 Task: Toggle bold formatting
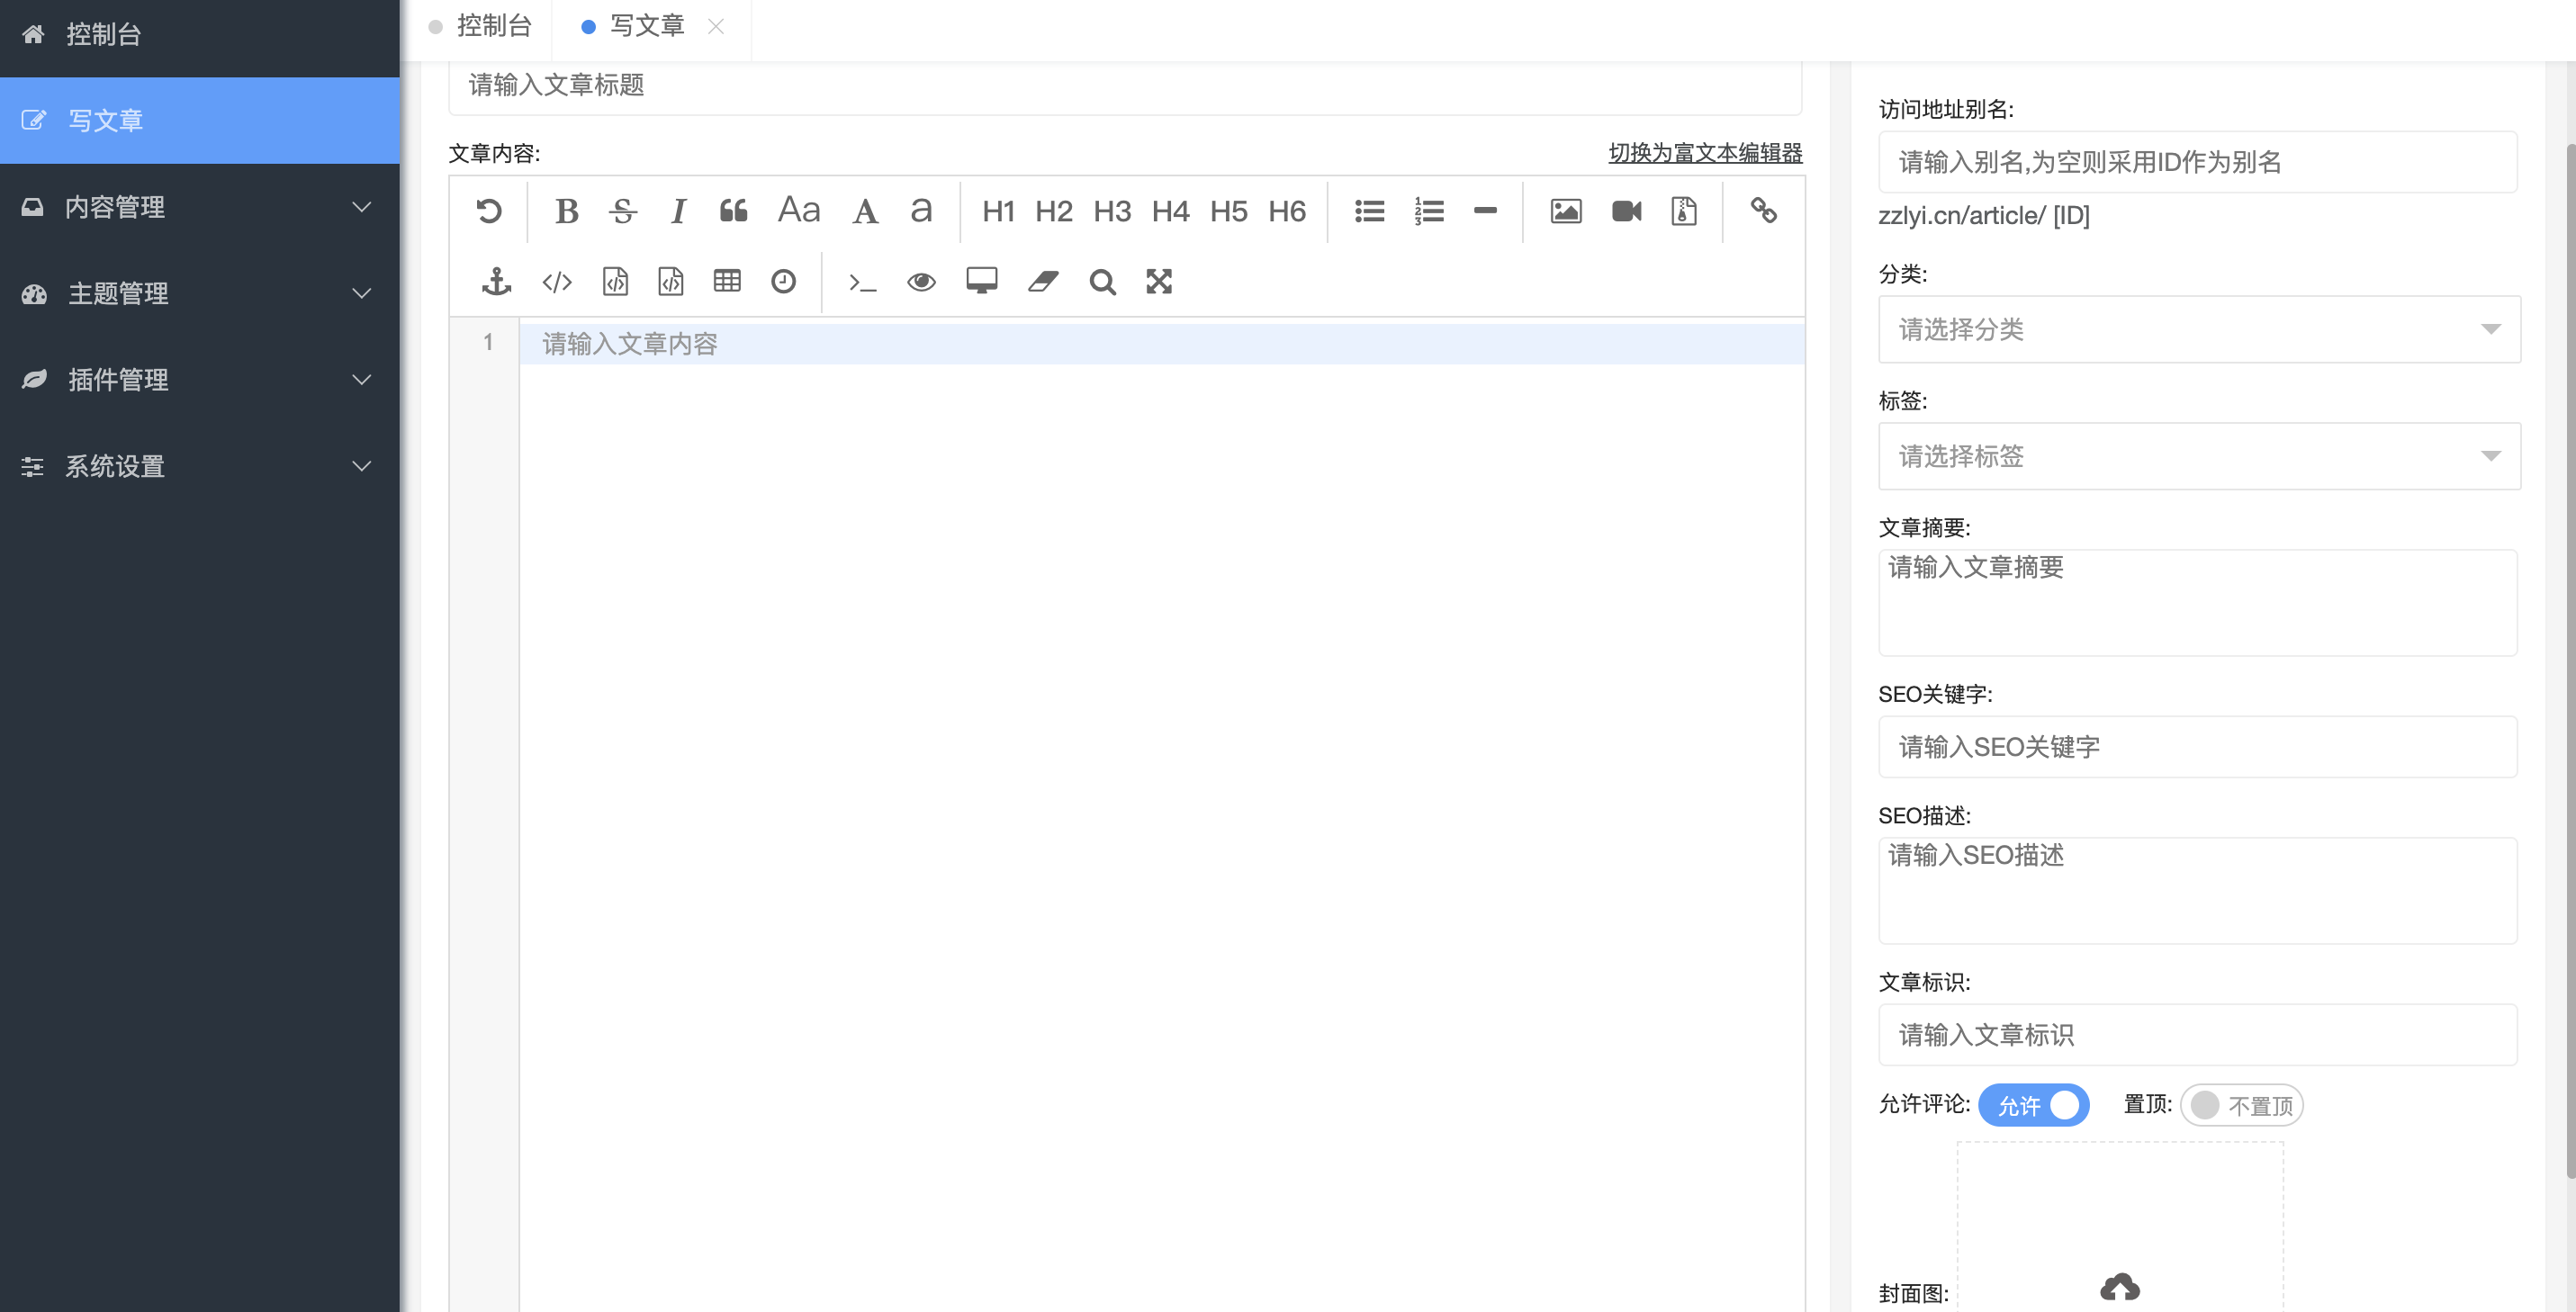click(x=566, y=211)
